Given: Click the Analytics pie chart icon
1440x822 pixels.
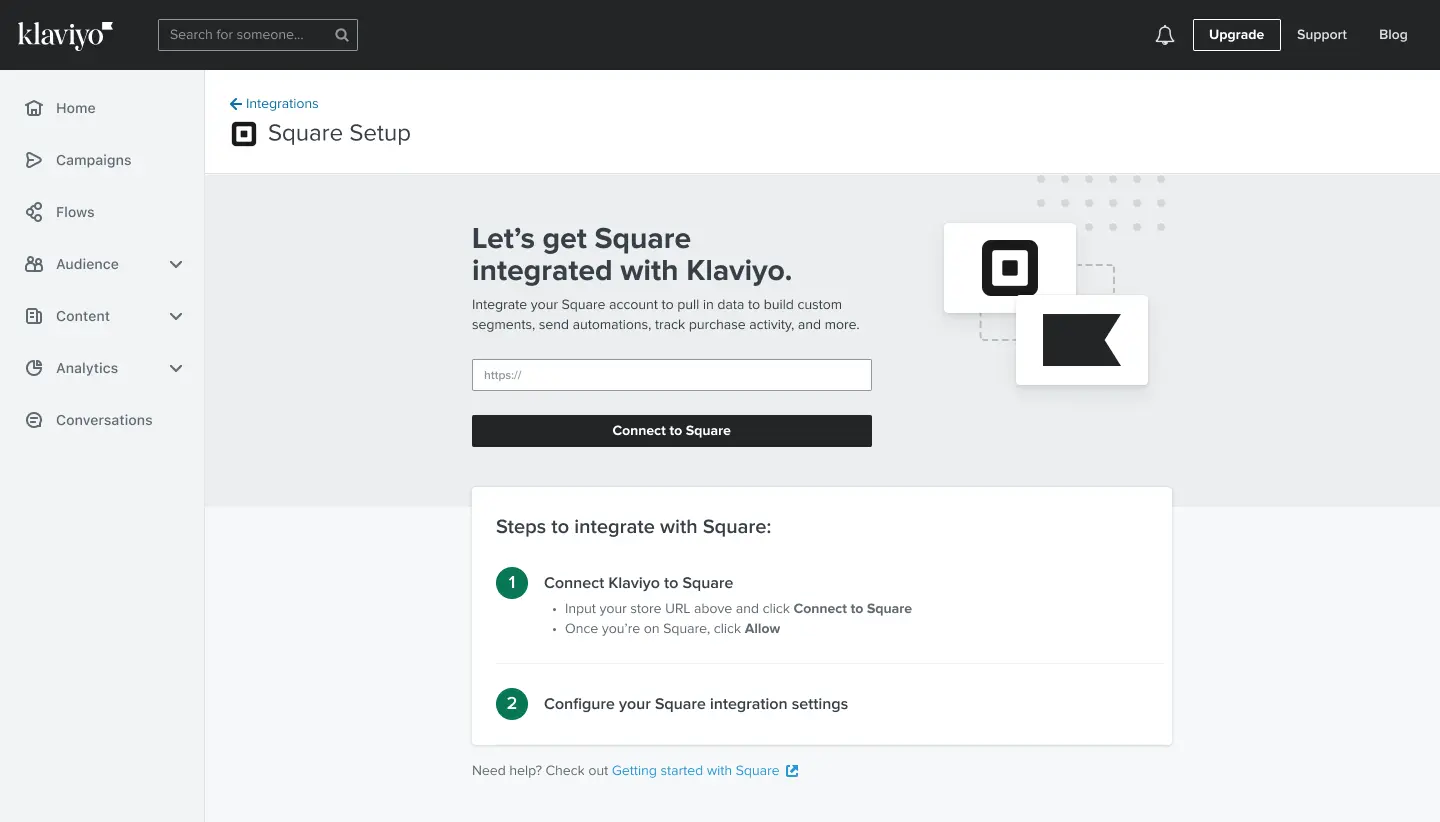Looking at the screenshot, I should click(34, 368).
